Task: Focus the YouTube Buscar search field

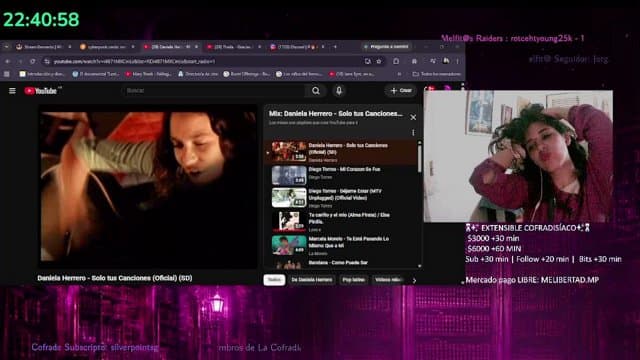Action: (x=214, y=91)
